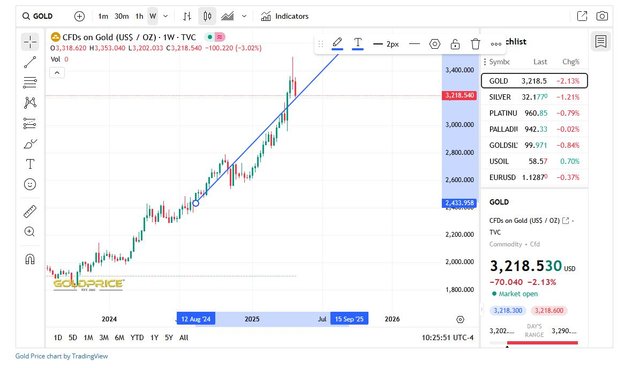Set range to 6M

tap(119, 337)
